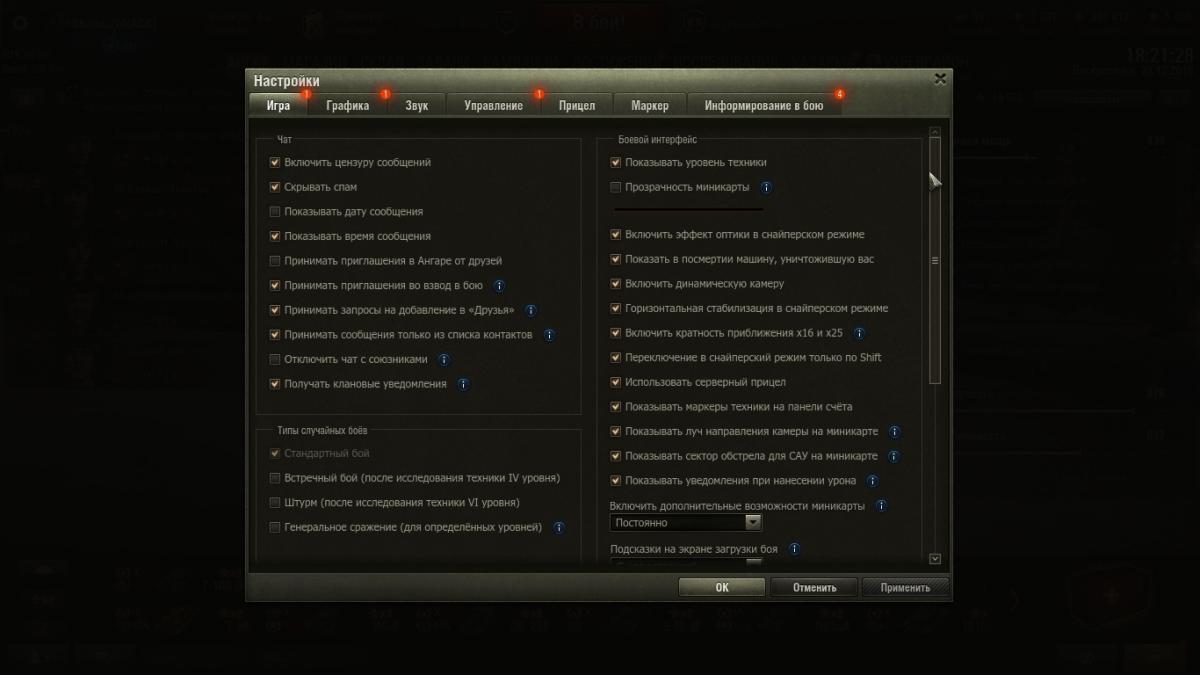Uncheck Скрывать спам
The width and height of the screenshot is (1200, 675).
pos(275,187)
